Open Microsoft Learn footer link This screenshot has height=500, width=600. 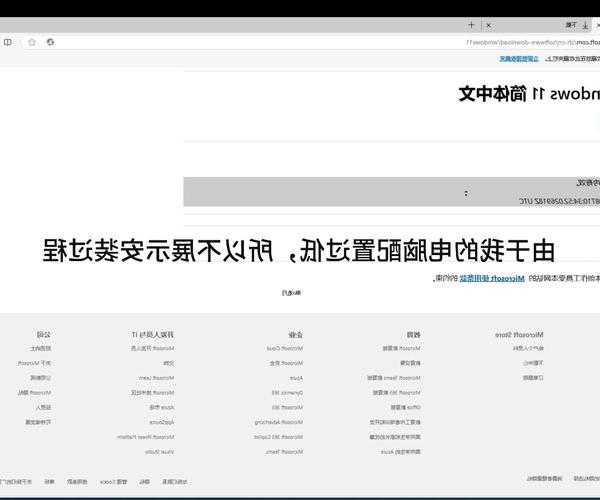157,378
